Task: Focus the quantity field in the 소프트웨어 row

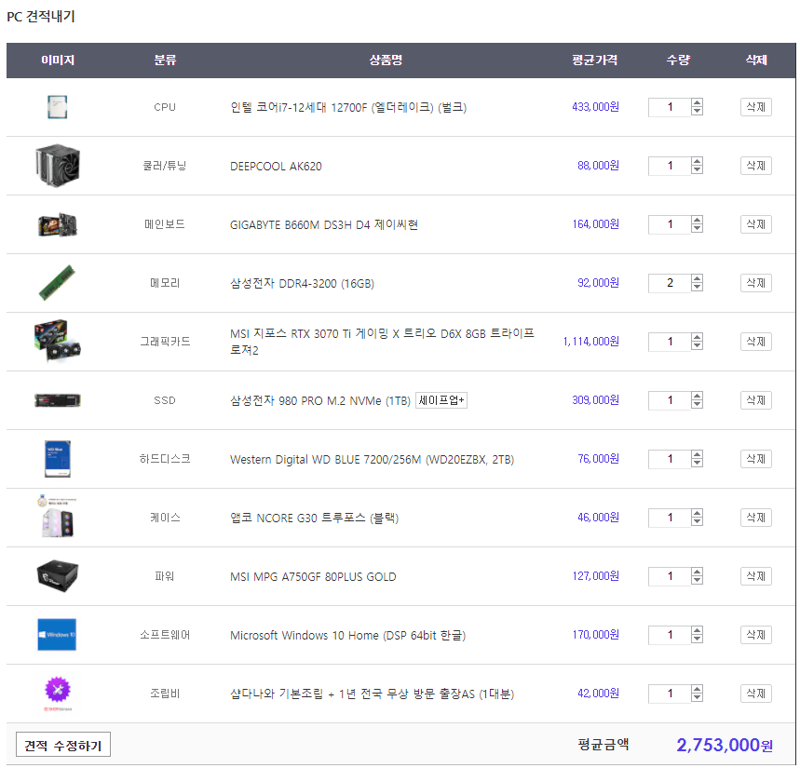Action: pyautogui.click(x=669, y=635)
